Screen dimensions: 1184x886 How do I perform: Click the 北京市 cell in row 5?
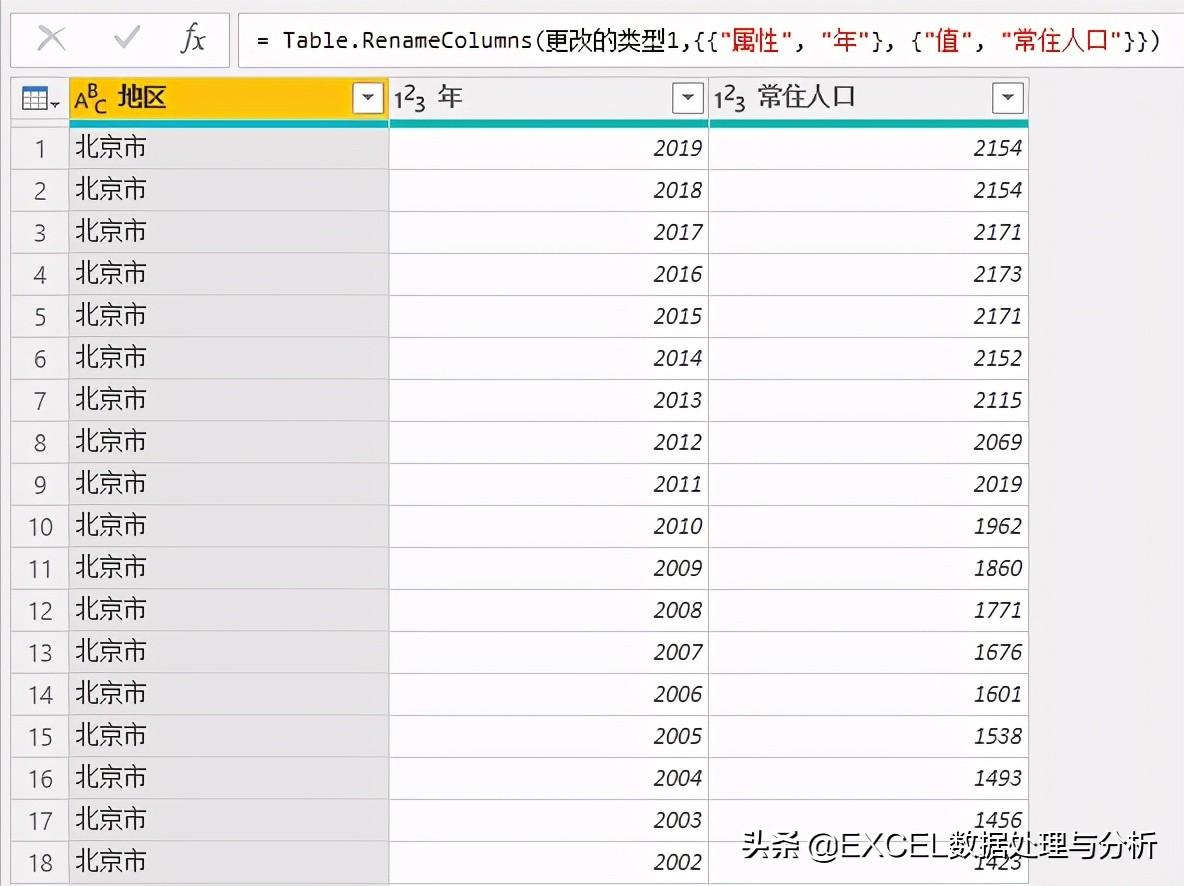coord(228,316)
